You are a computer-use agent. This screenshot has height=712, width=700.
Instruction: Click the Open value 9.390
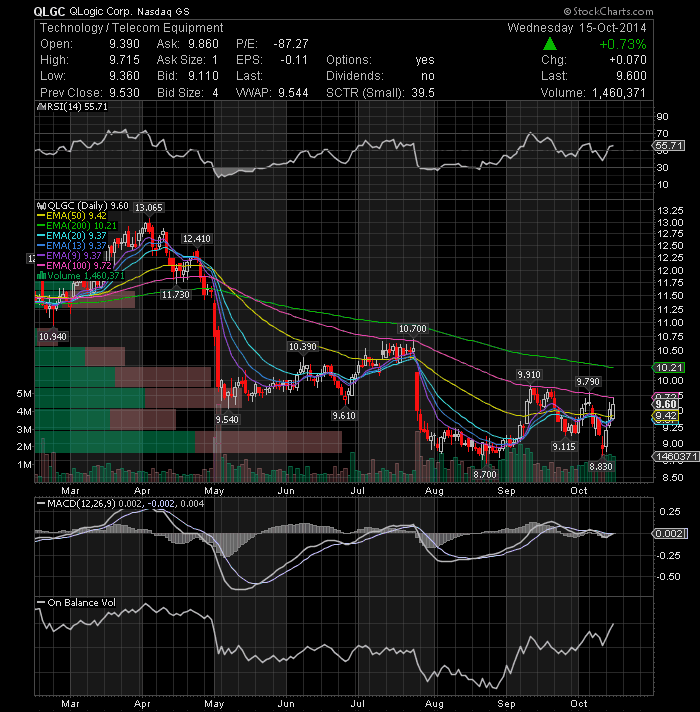(124, 44)
